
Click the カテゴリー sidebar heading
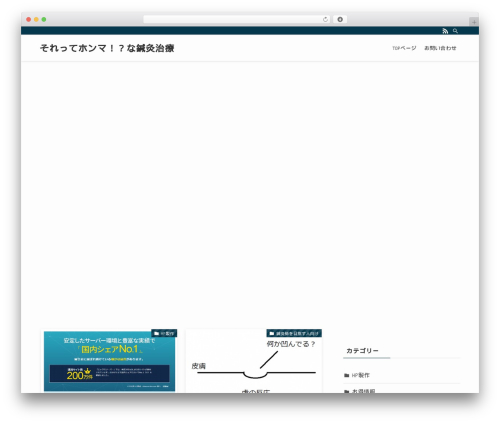pos(362,351)
